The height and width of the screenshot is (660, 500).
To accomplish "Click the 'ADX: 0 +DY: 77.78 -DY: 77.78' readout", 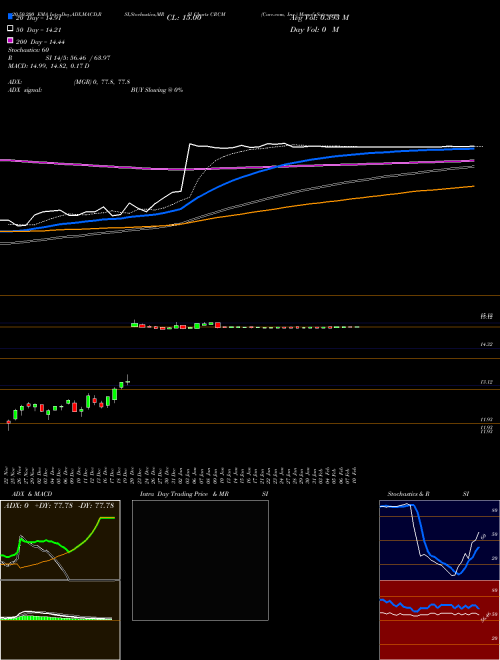I will click(59, 506).
